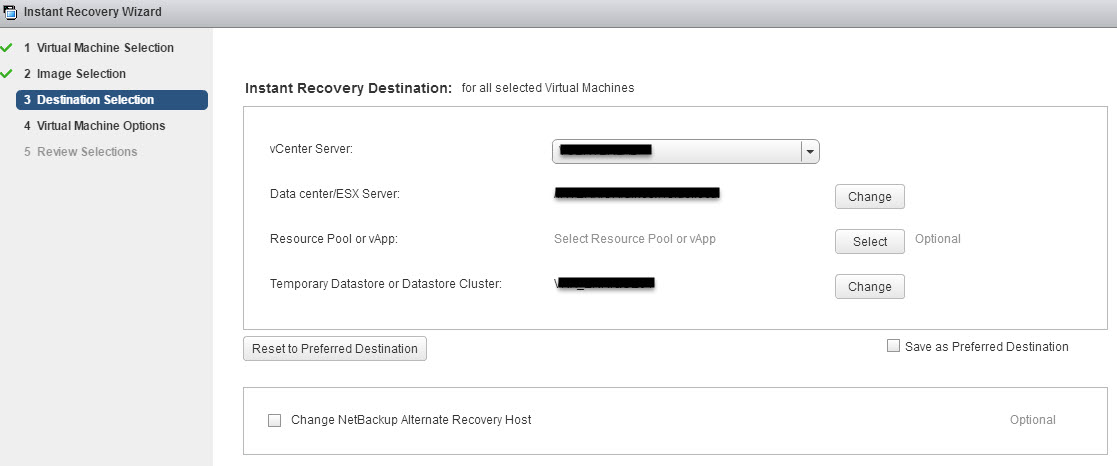Click the Instant Recovery Wizard title icon
The width and height of the screenshot is (1117, 466).
(x=9, y=12)
